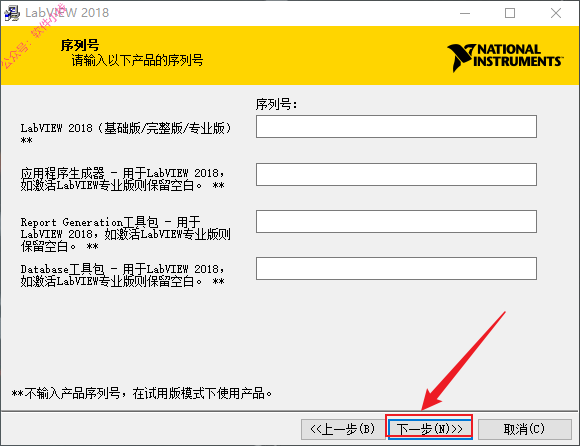Activate the Report Generation工具包 serial number field
Viewport: 580px width, 446px height.
point(396,222)
